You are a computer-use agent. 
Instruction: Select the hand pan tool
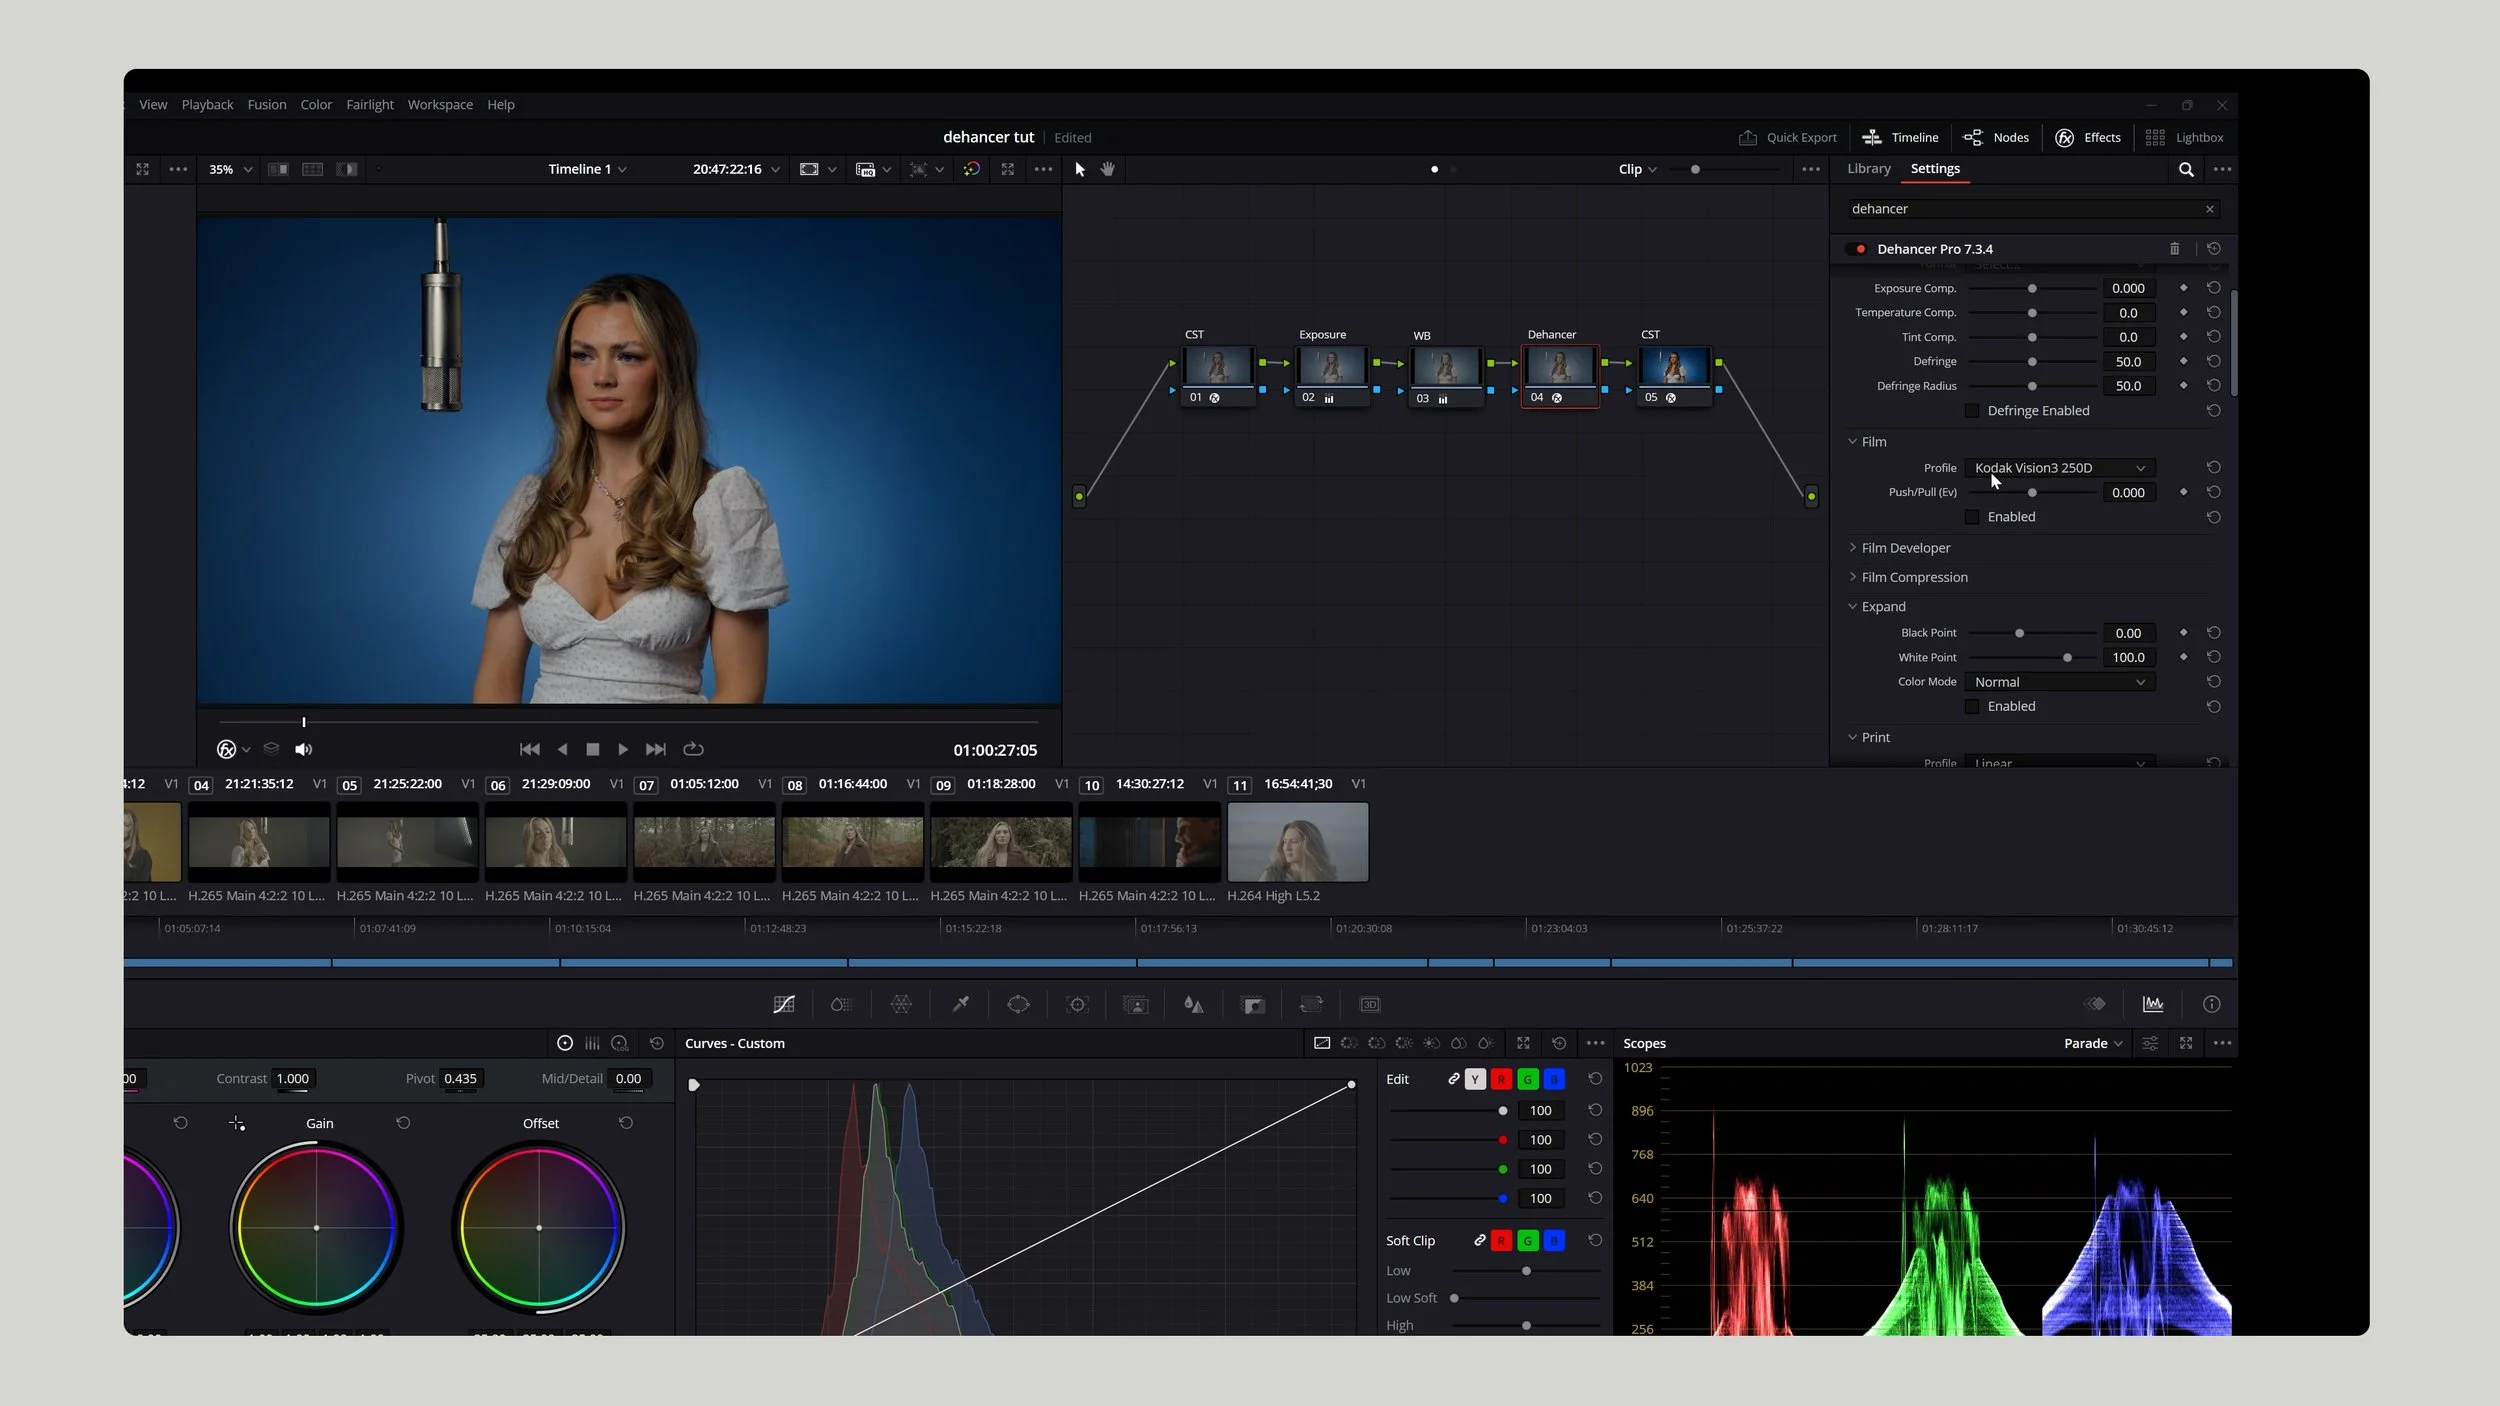1108,169
